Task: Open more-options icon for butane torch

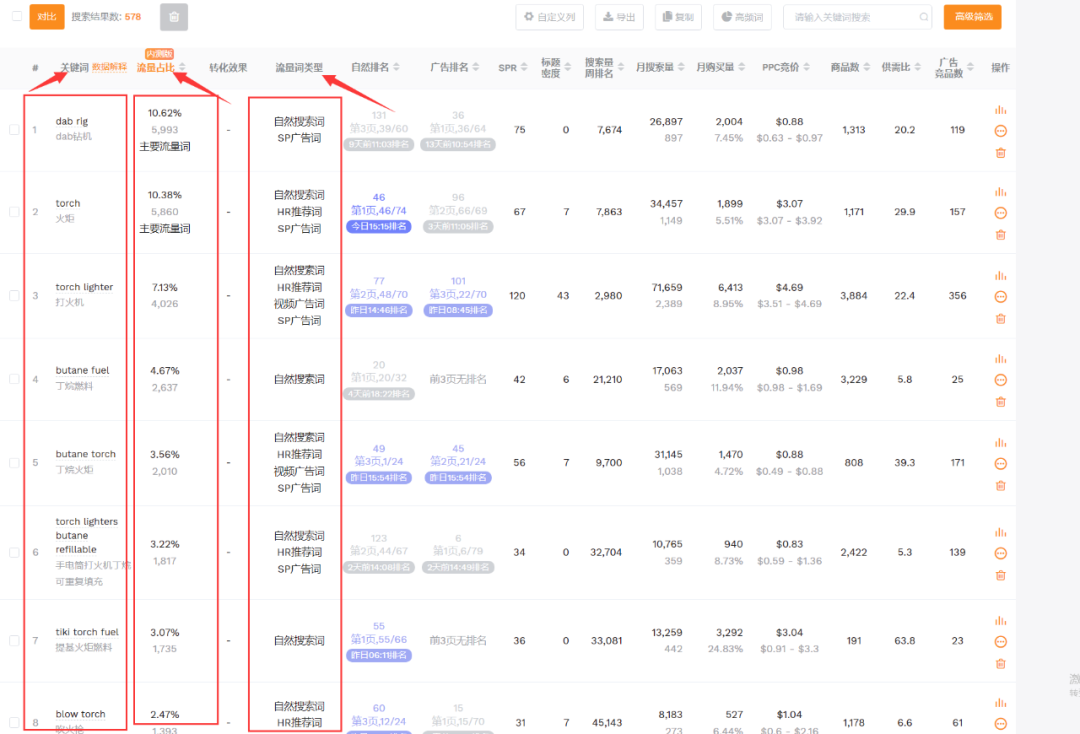Action: point(1001,463)
